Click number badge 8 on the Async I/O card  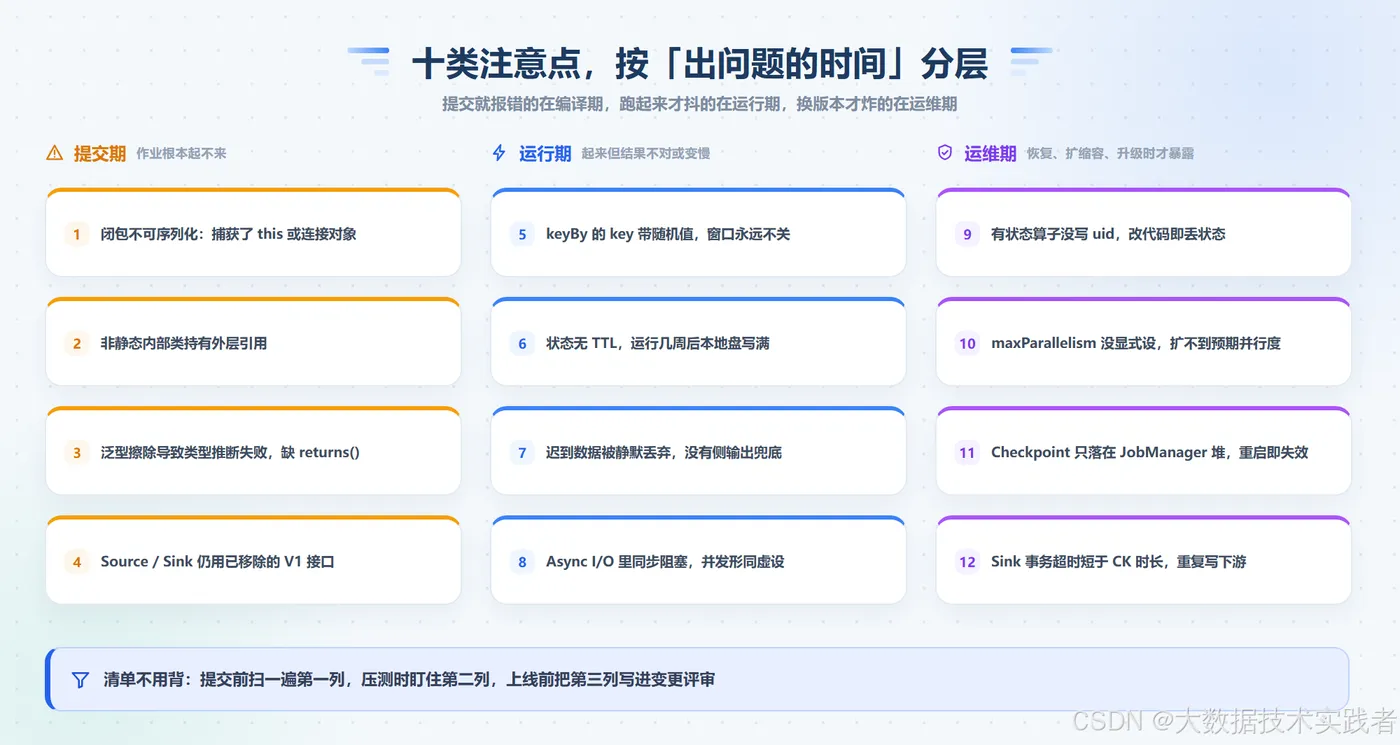pyautogui.click(x=522, y=562)
